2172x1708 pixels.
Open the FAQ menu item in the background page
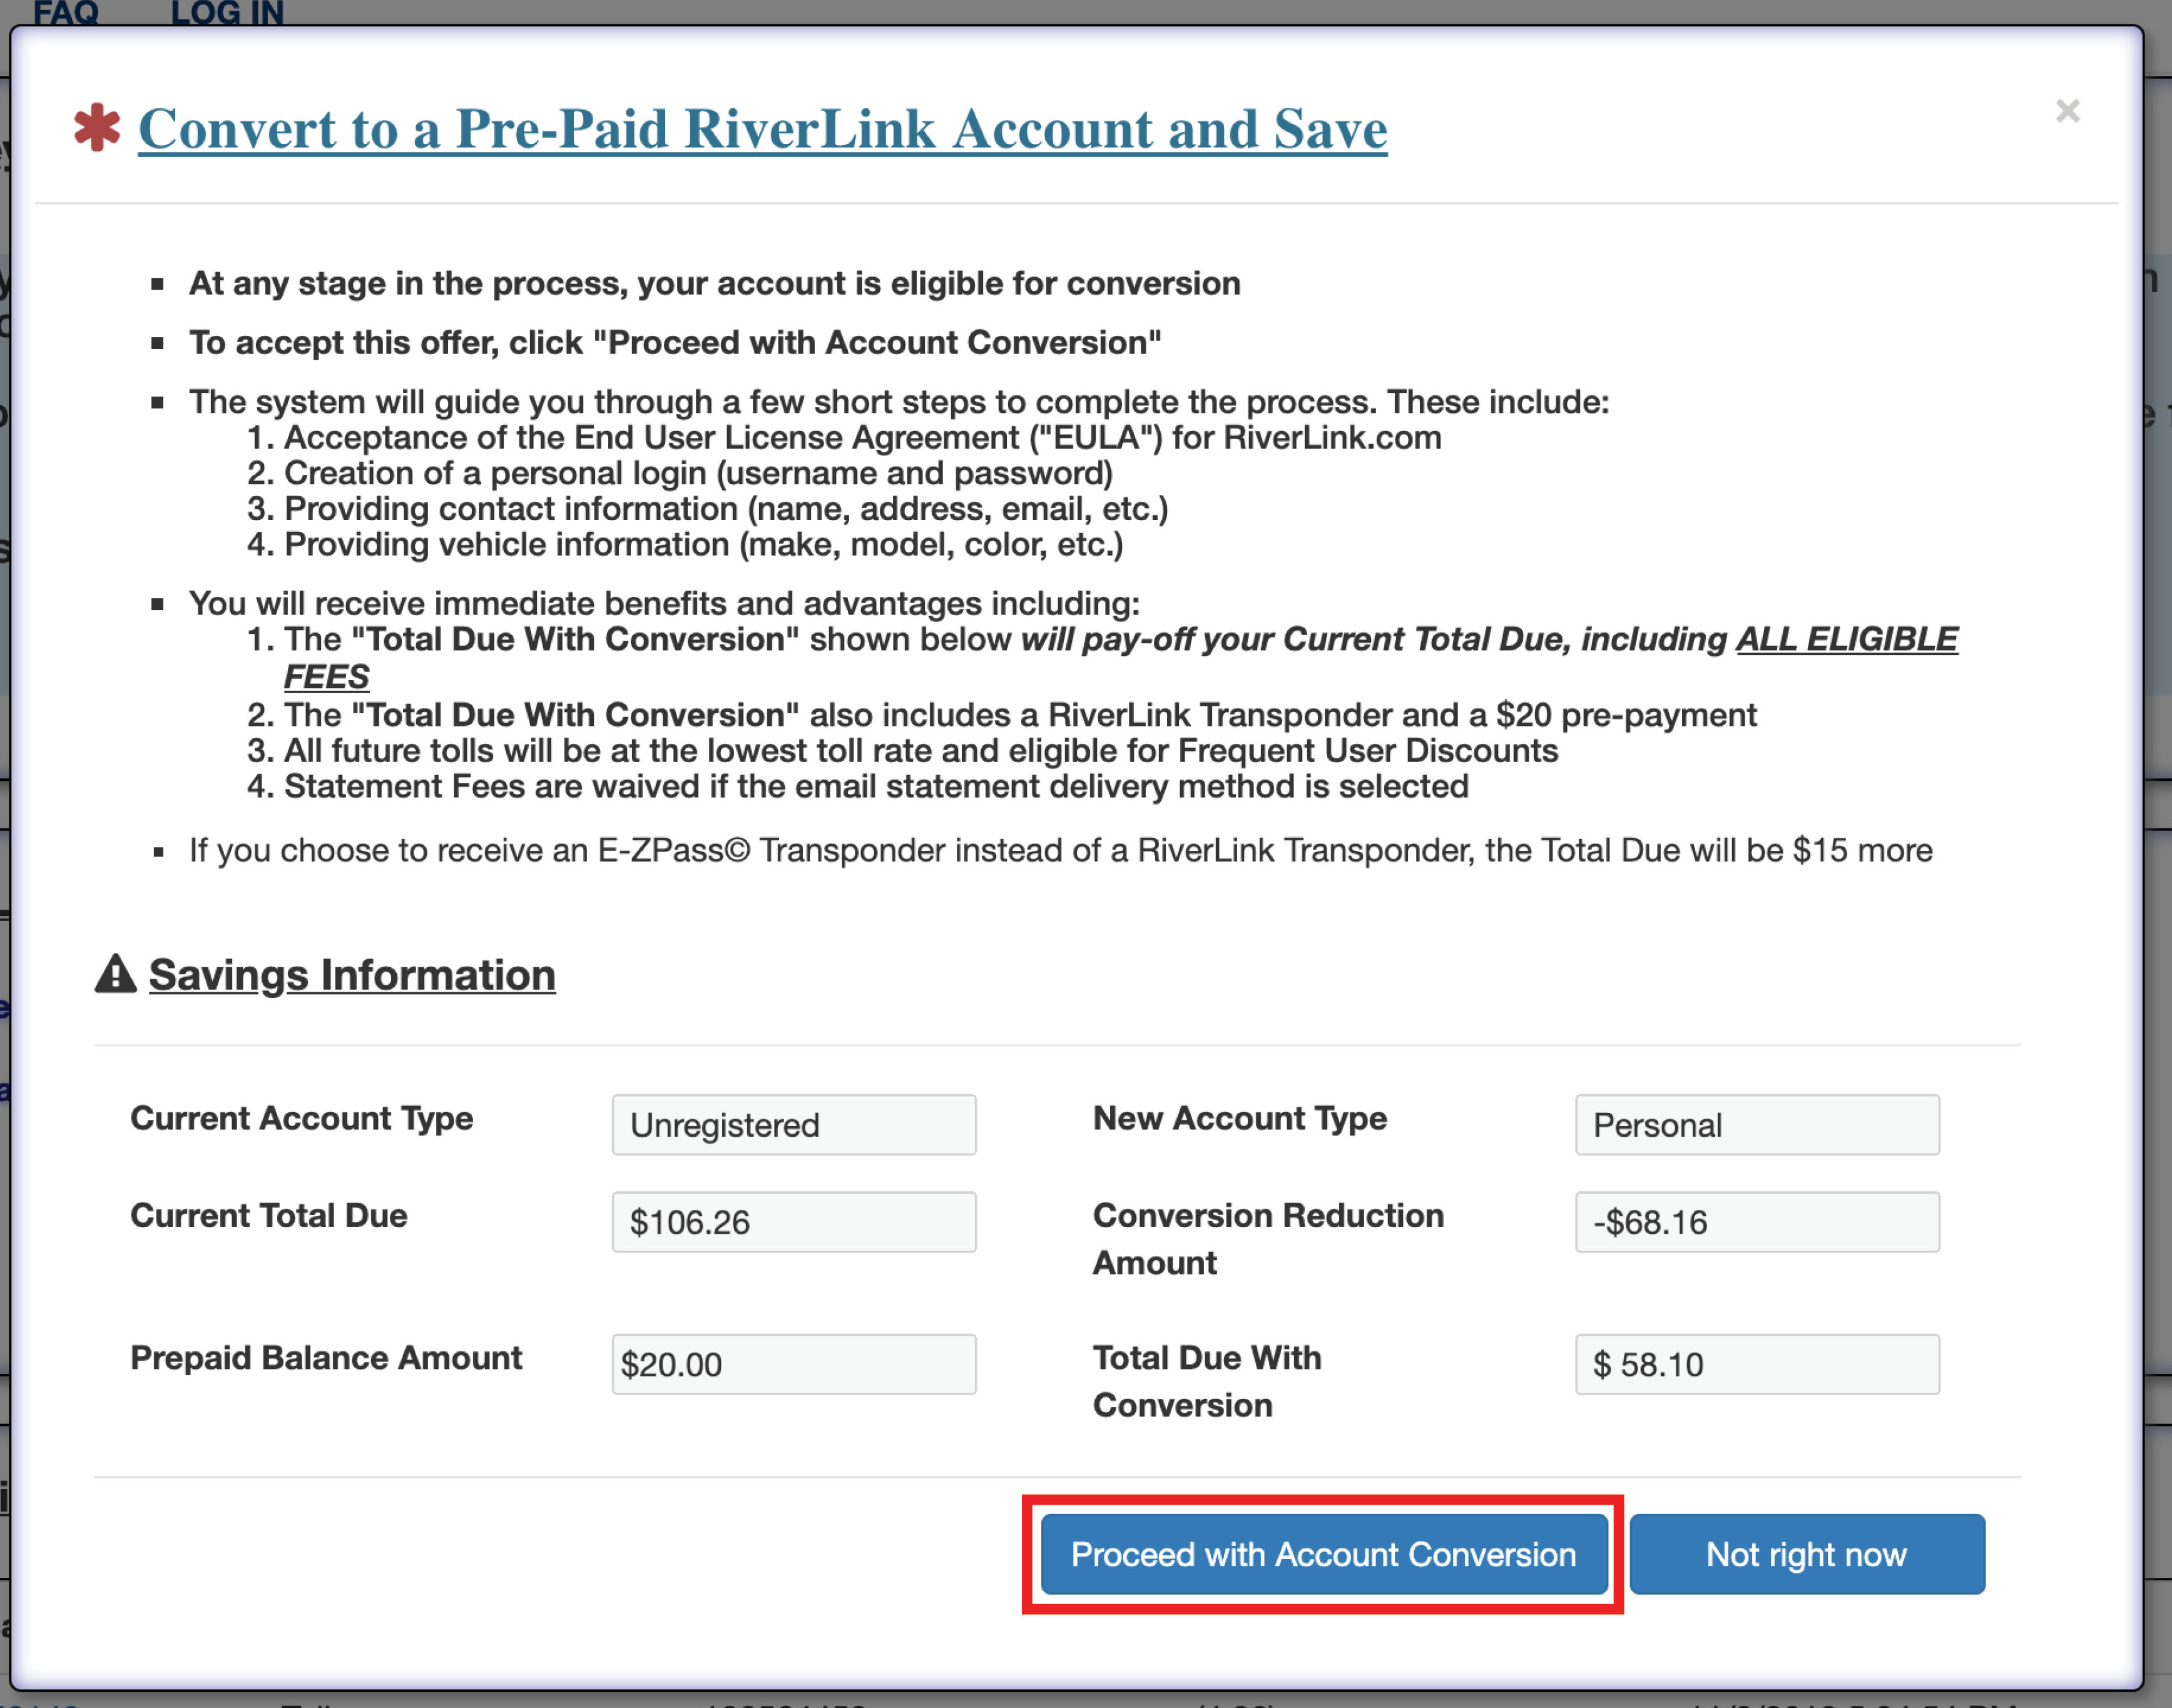point(66,13)
